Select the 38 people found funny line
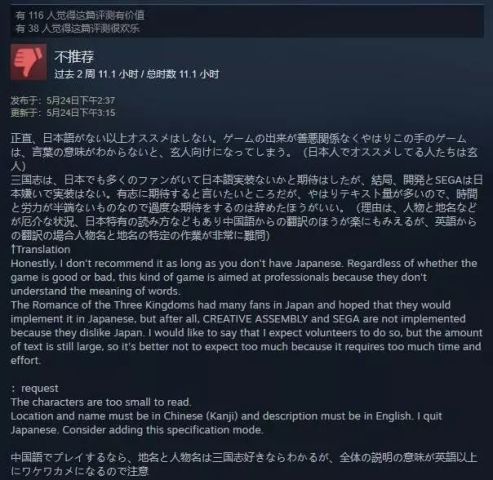Screen dimensions: 493x480 point(77,28)
